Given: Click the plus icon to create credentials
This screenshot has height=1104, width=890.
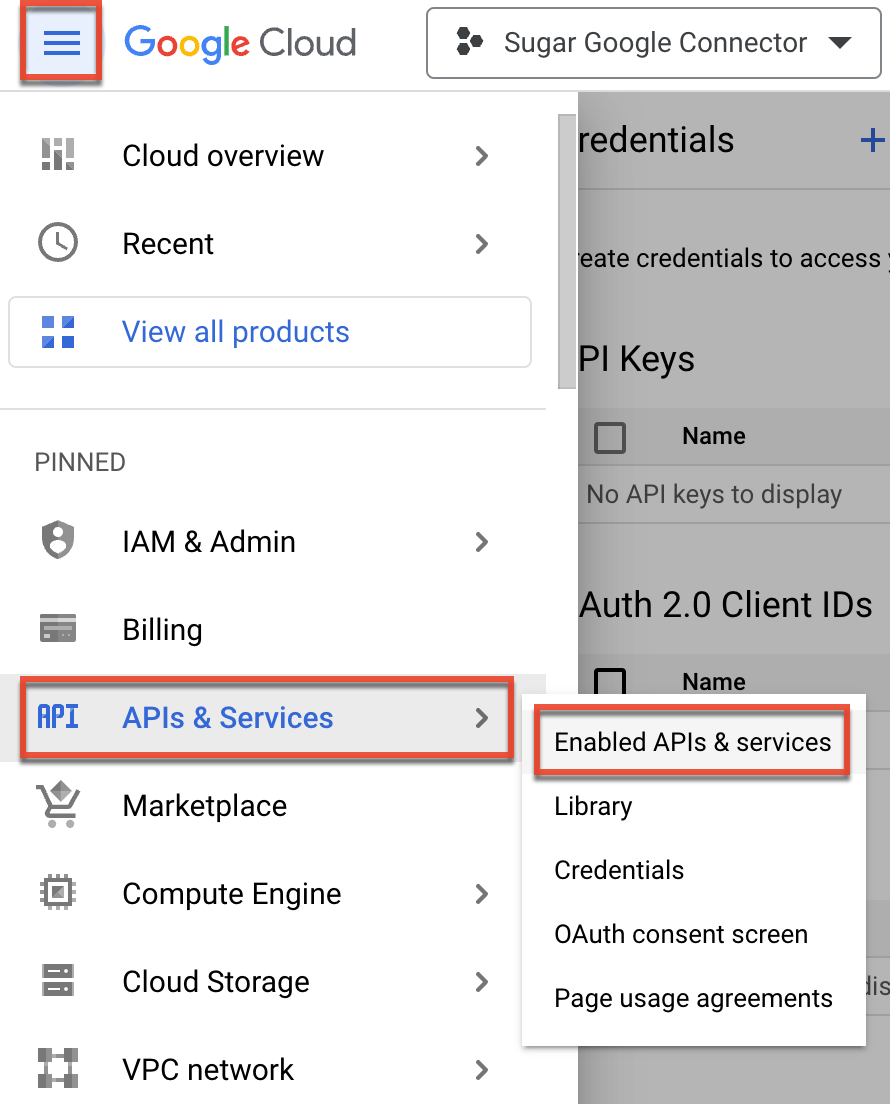Looking at the screenshot, I should [x=873, y=140].
